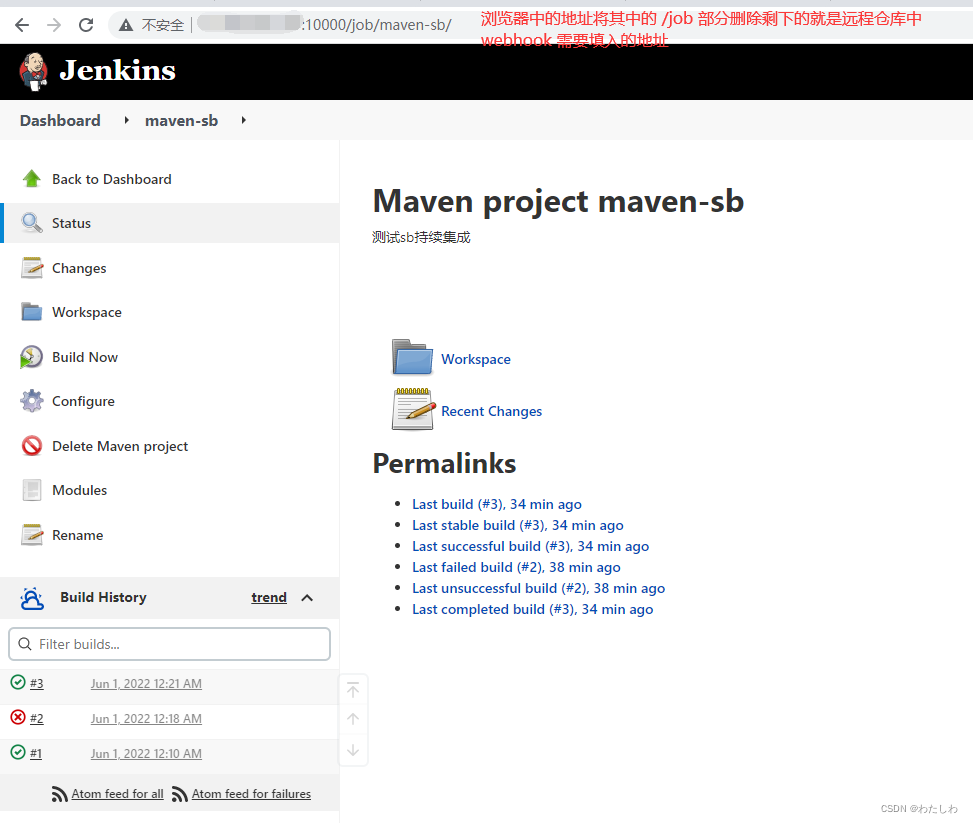This screenshot has height=823, width=973.
Task: Open maven-sb breadcrumb link
Action: click(181, 120)
